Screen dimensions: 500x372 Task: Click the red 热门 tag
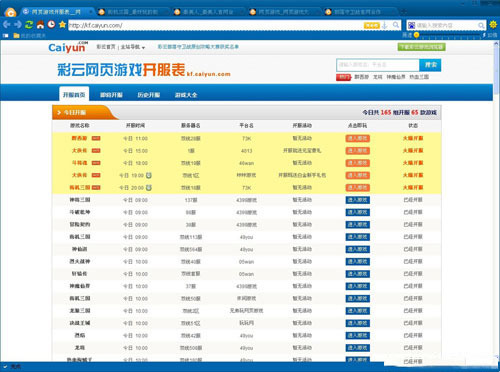click(343, 77)
